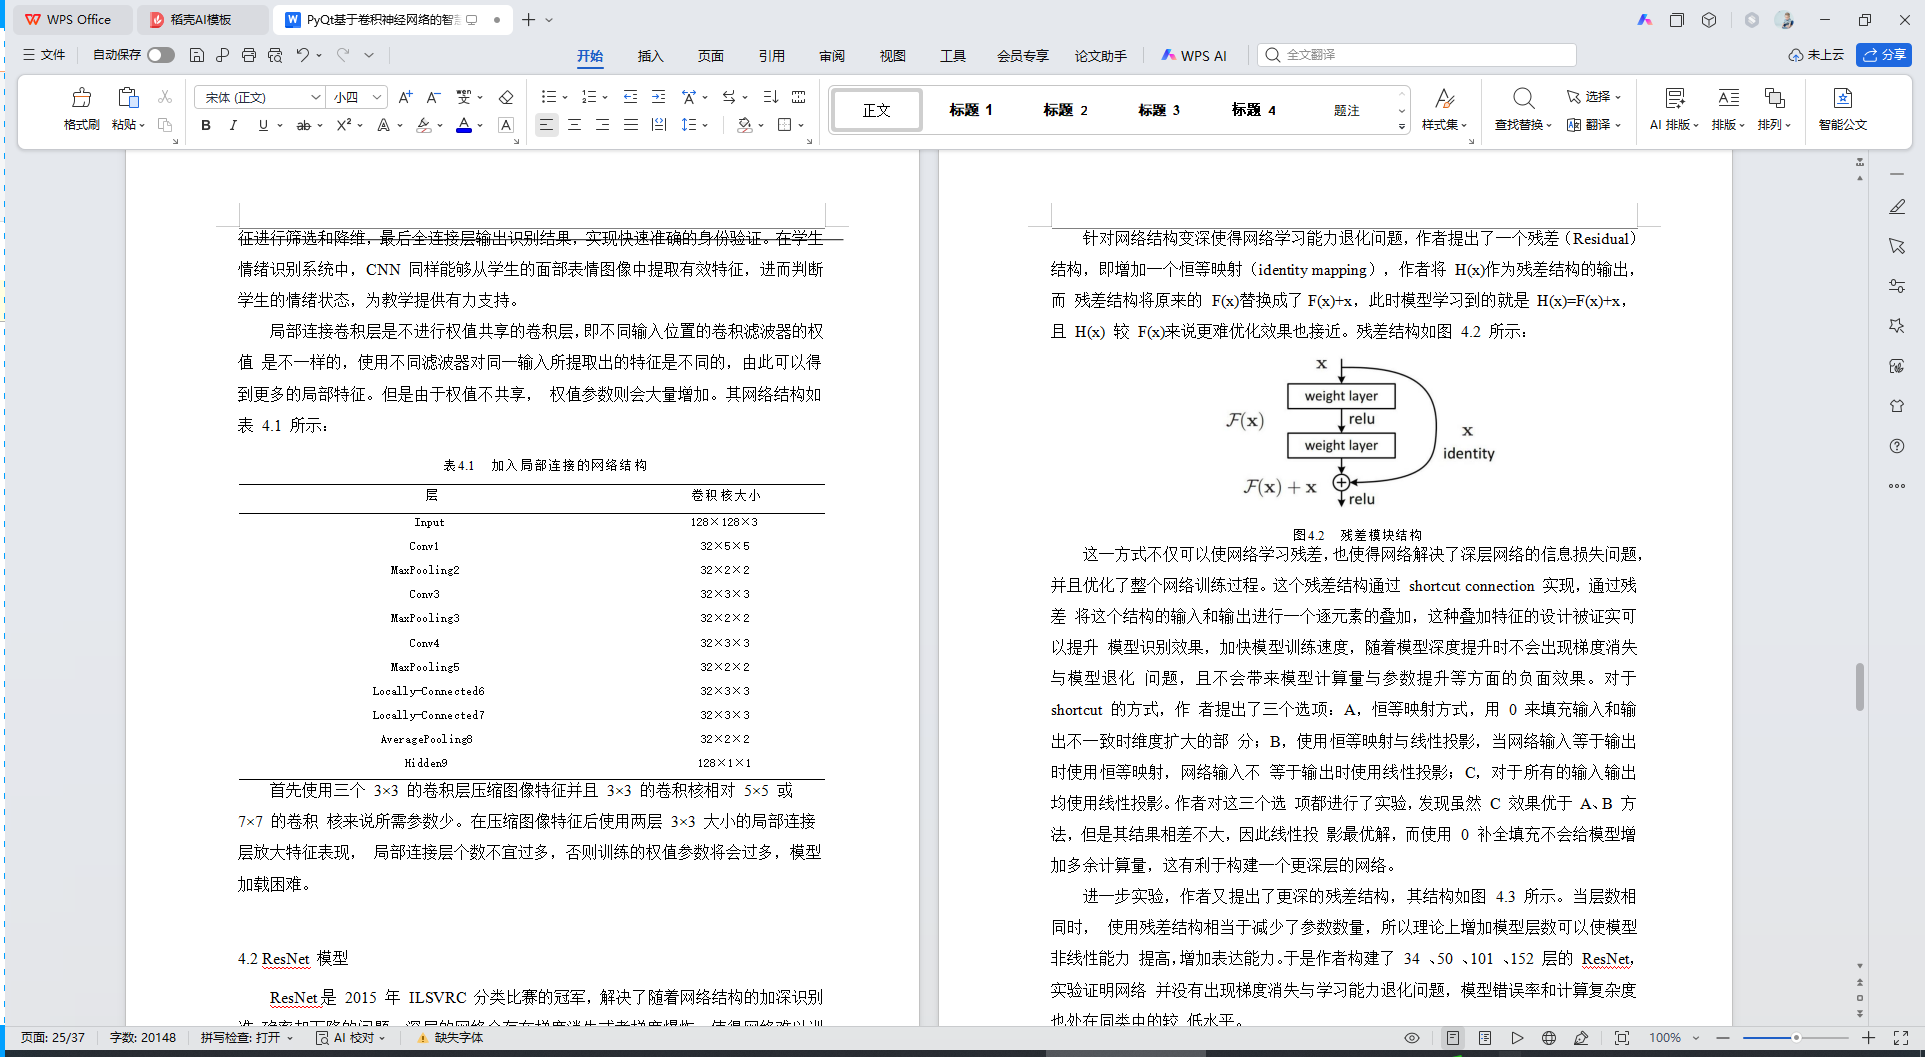Click the 未上云 cloud status button
The width and height of the screenshot is (1925, 1057).
click(x=1816, y=55)
